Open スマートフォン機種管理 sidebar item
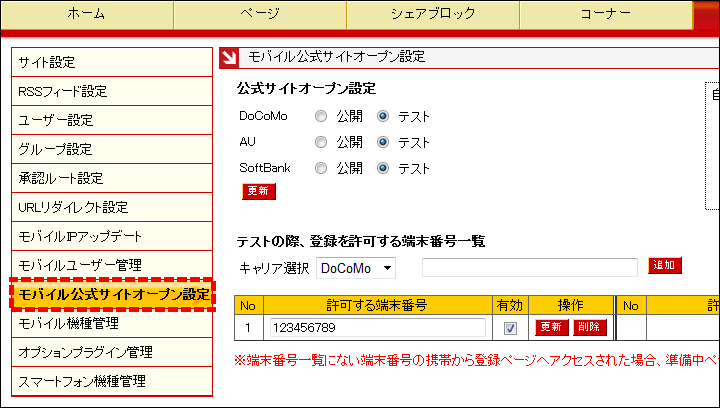The height and width of the screenshot is (408, 720). (112, 381)
